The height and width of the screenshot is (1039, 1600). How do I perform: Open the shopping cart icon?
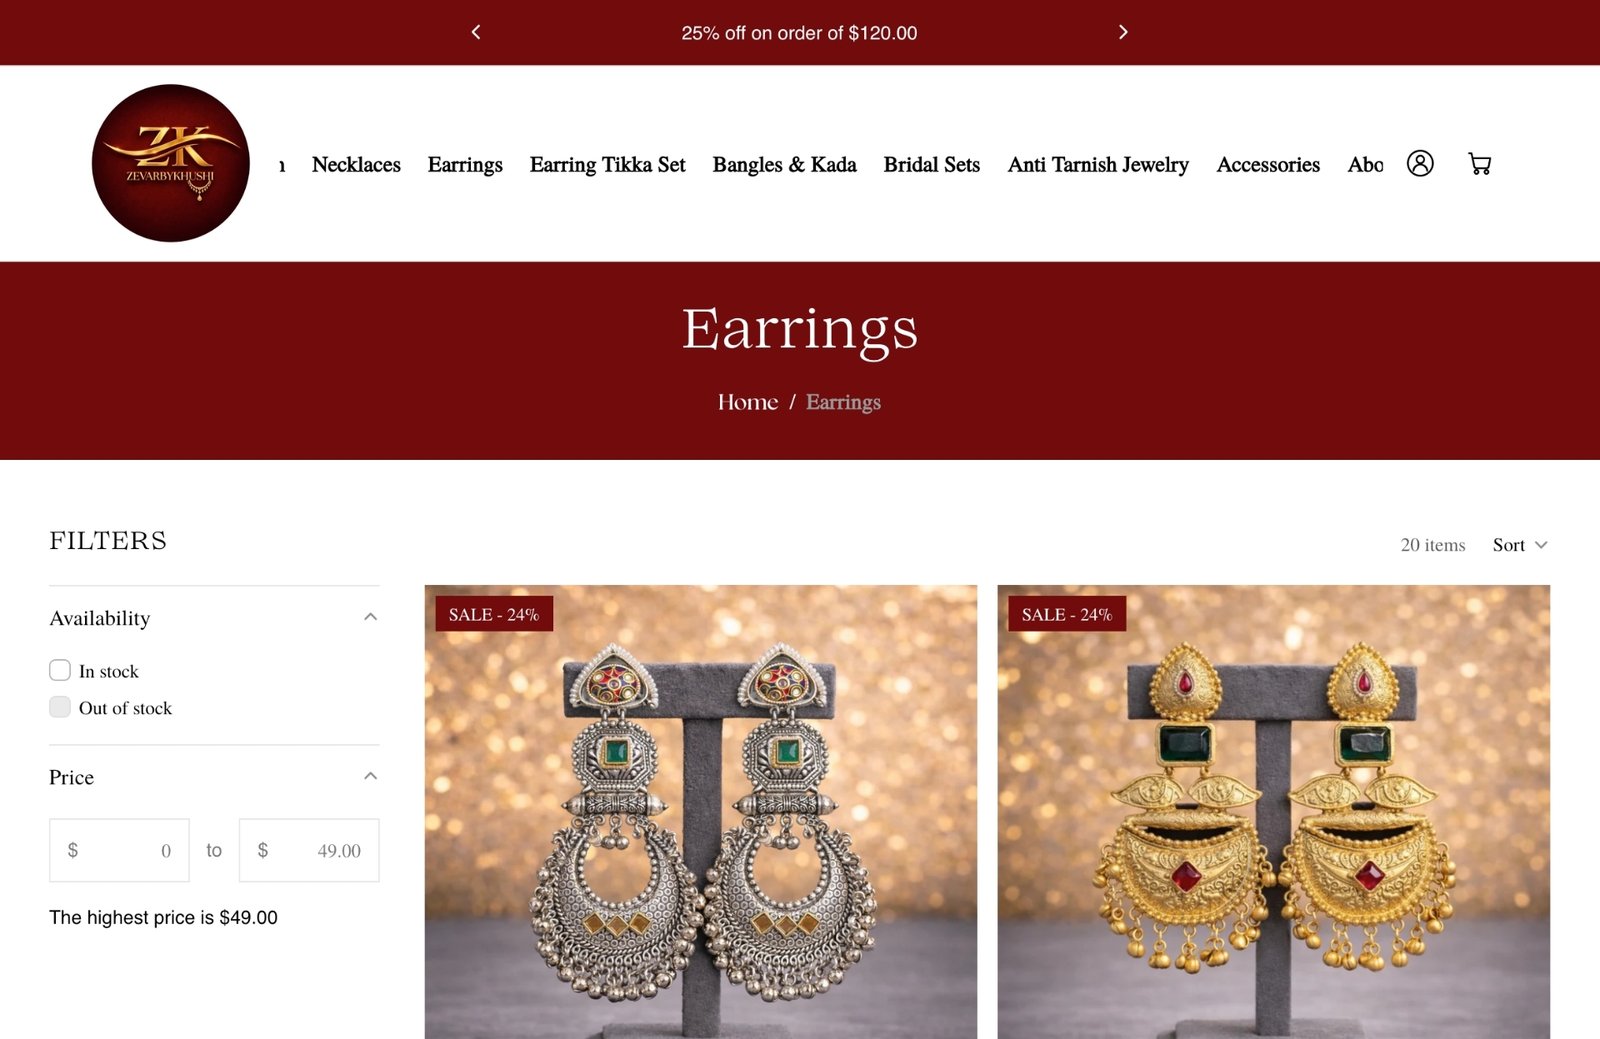click(1479, 163)
